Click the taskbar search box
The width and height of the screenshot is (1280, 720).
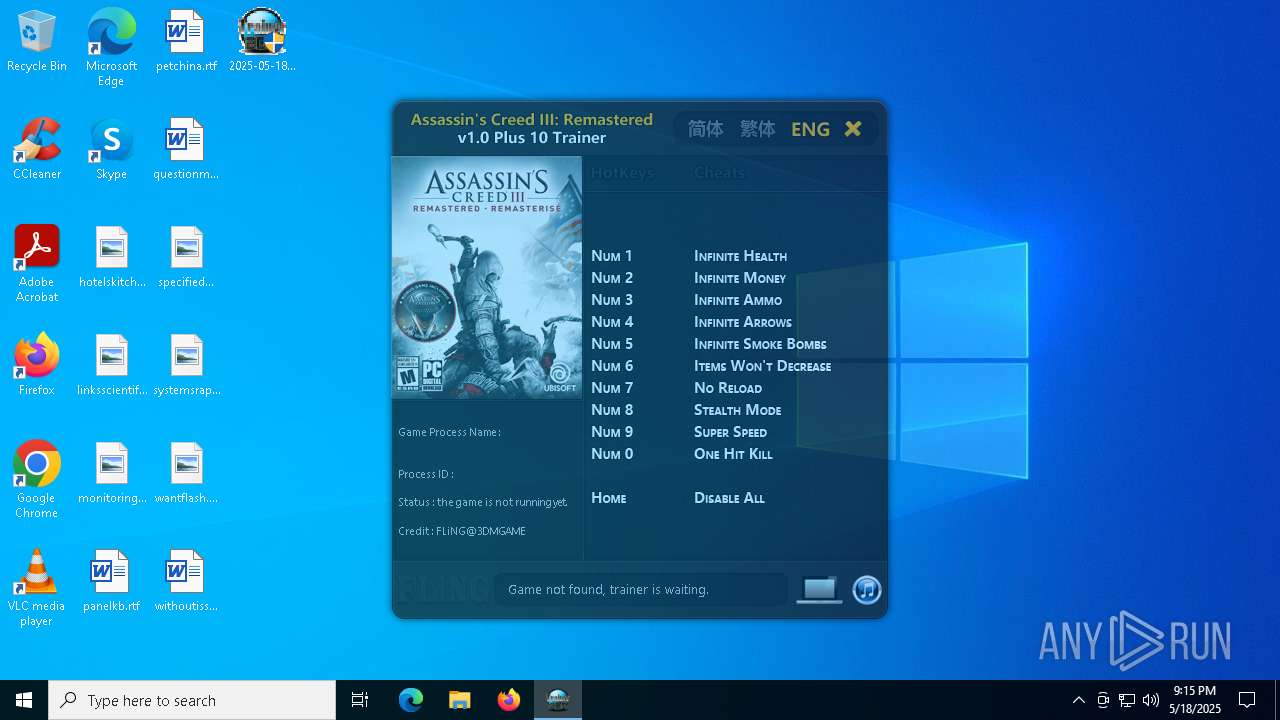coord(192,700)
